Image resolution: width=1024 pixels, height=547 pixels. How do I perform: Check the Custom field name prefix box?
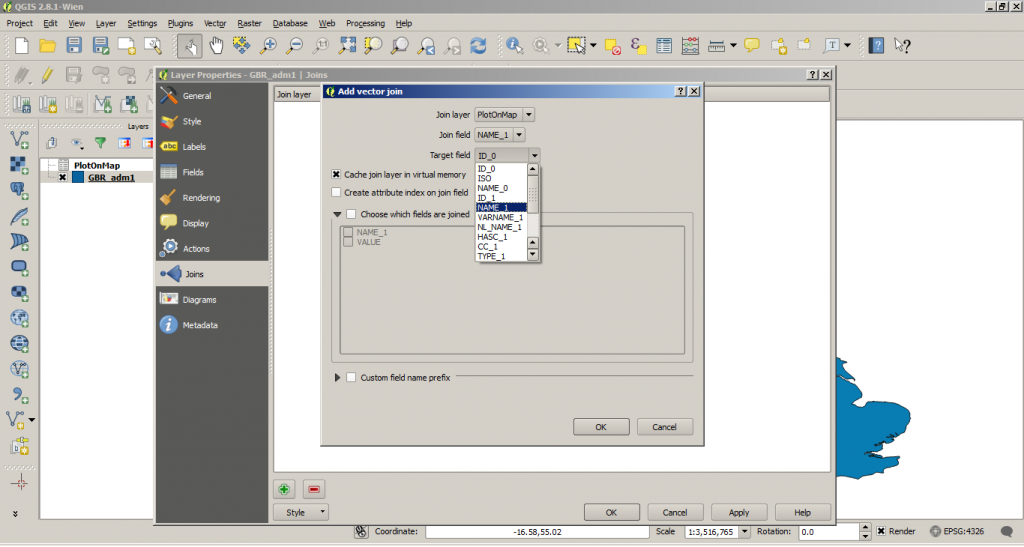coord(351,377)
